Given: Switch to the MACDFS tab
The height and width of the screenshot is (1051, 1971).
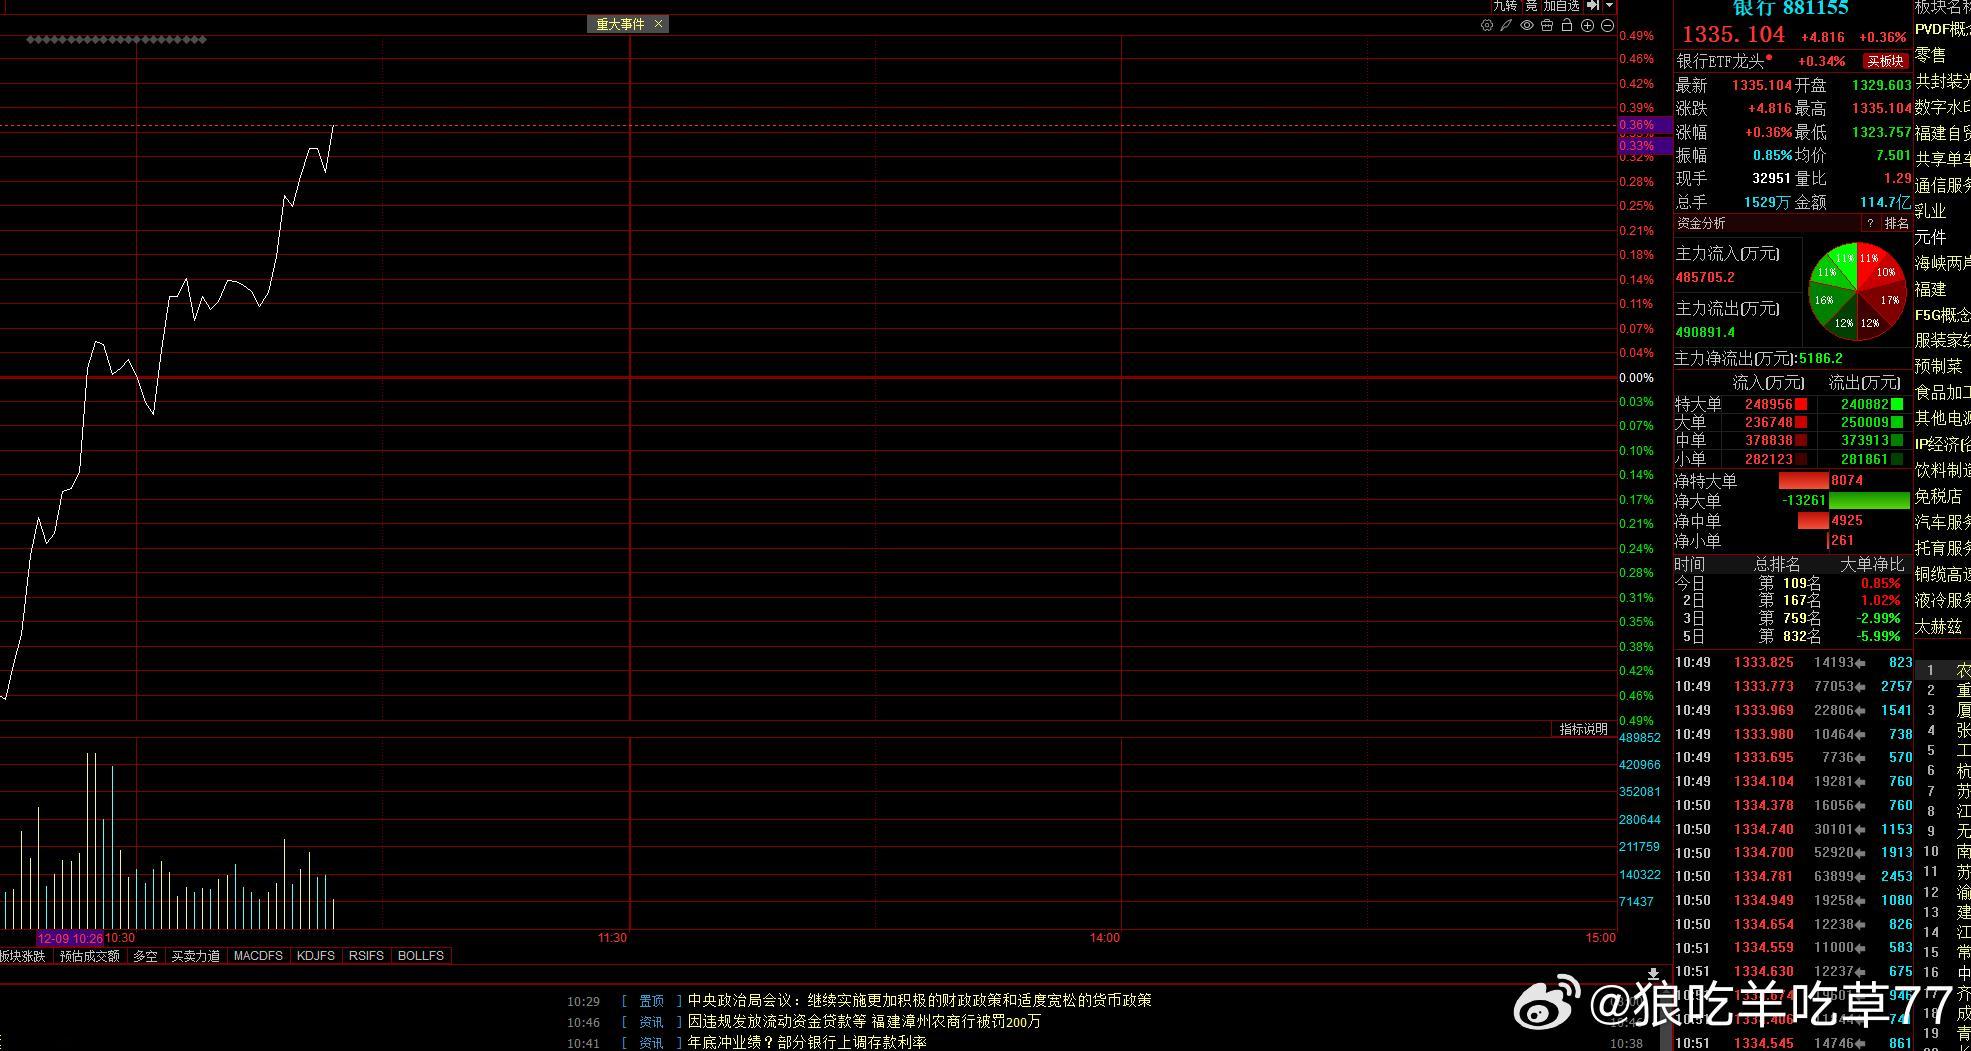Looking at the screenshot, I should [x=257, y=955].
